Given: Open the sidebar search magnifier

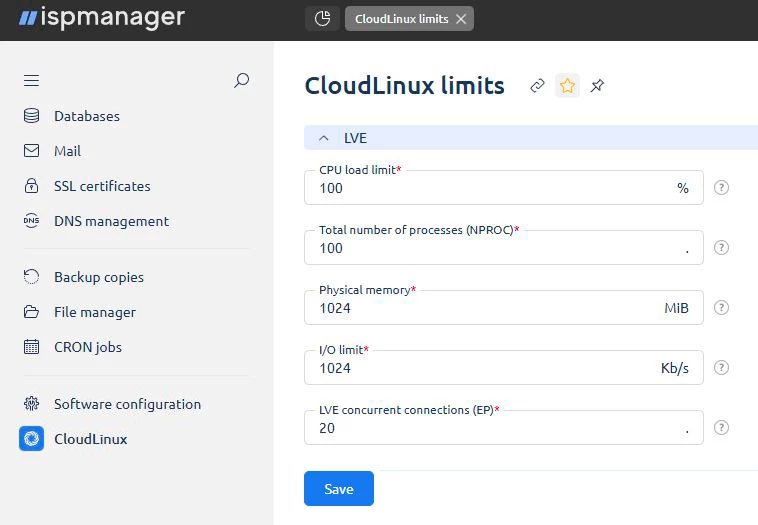Looking at the screenshot, I should [241, 80].
